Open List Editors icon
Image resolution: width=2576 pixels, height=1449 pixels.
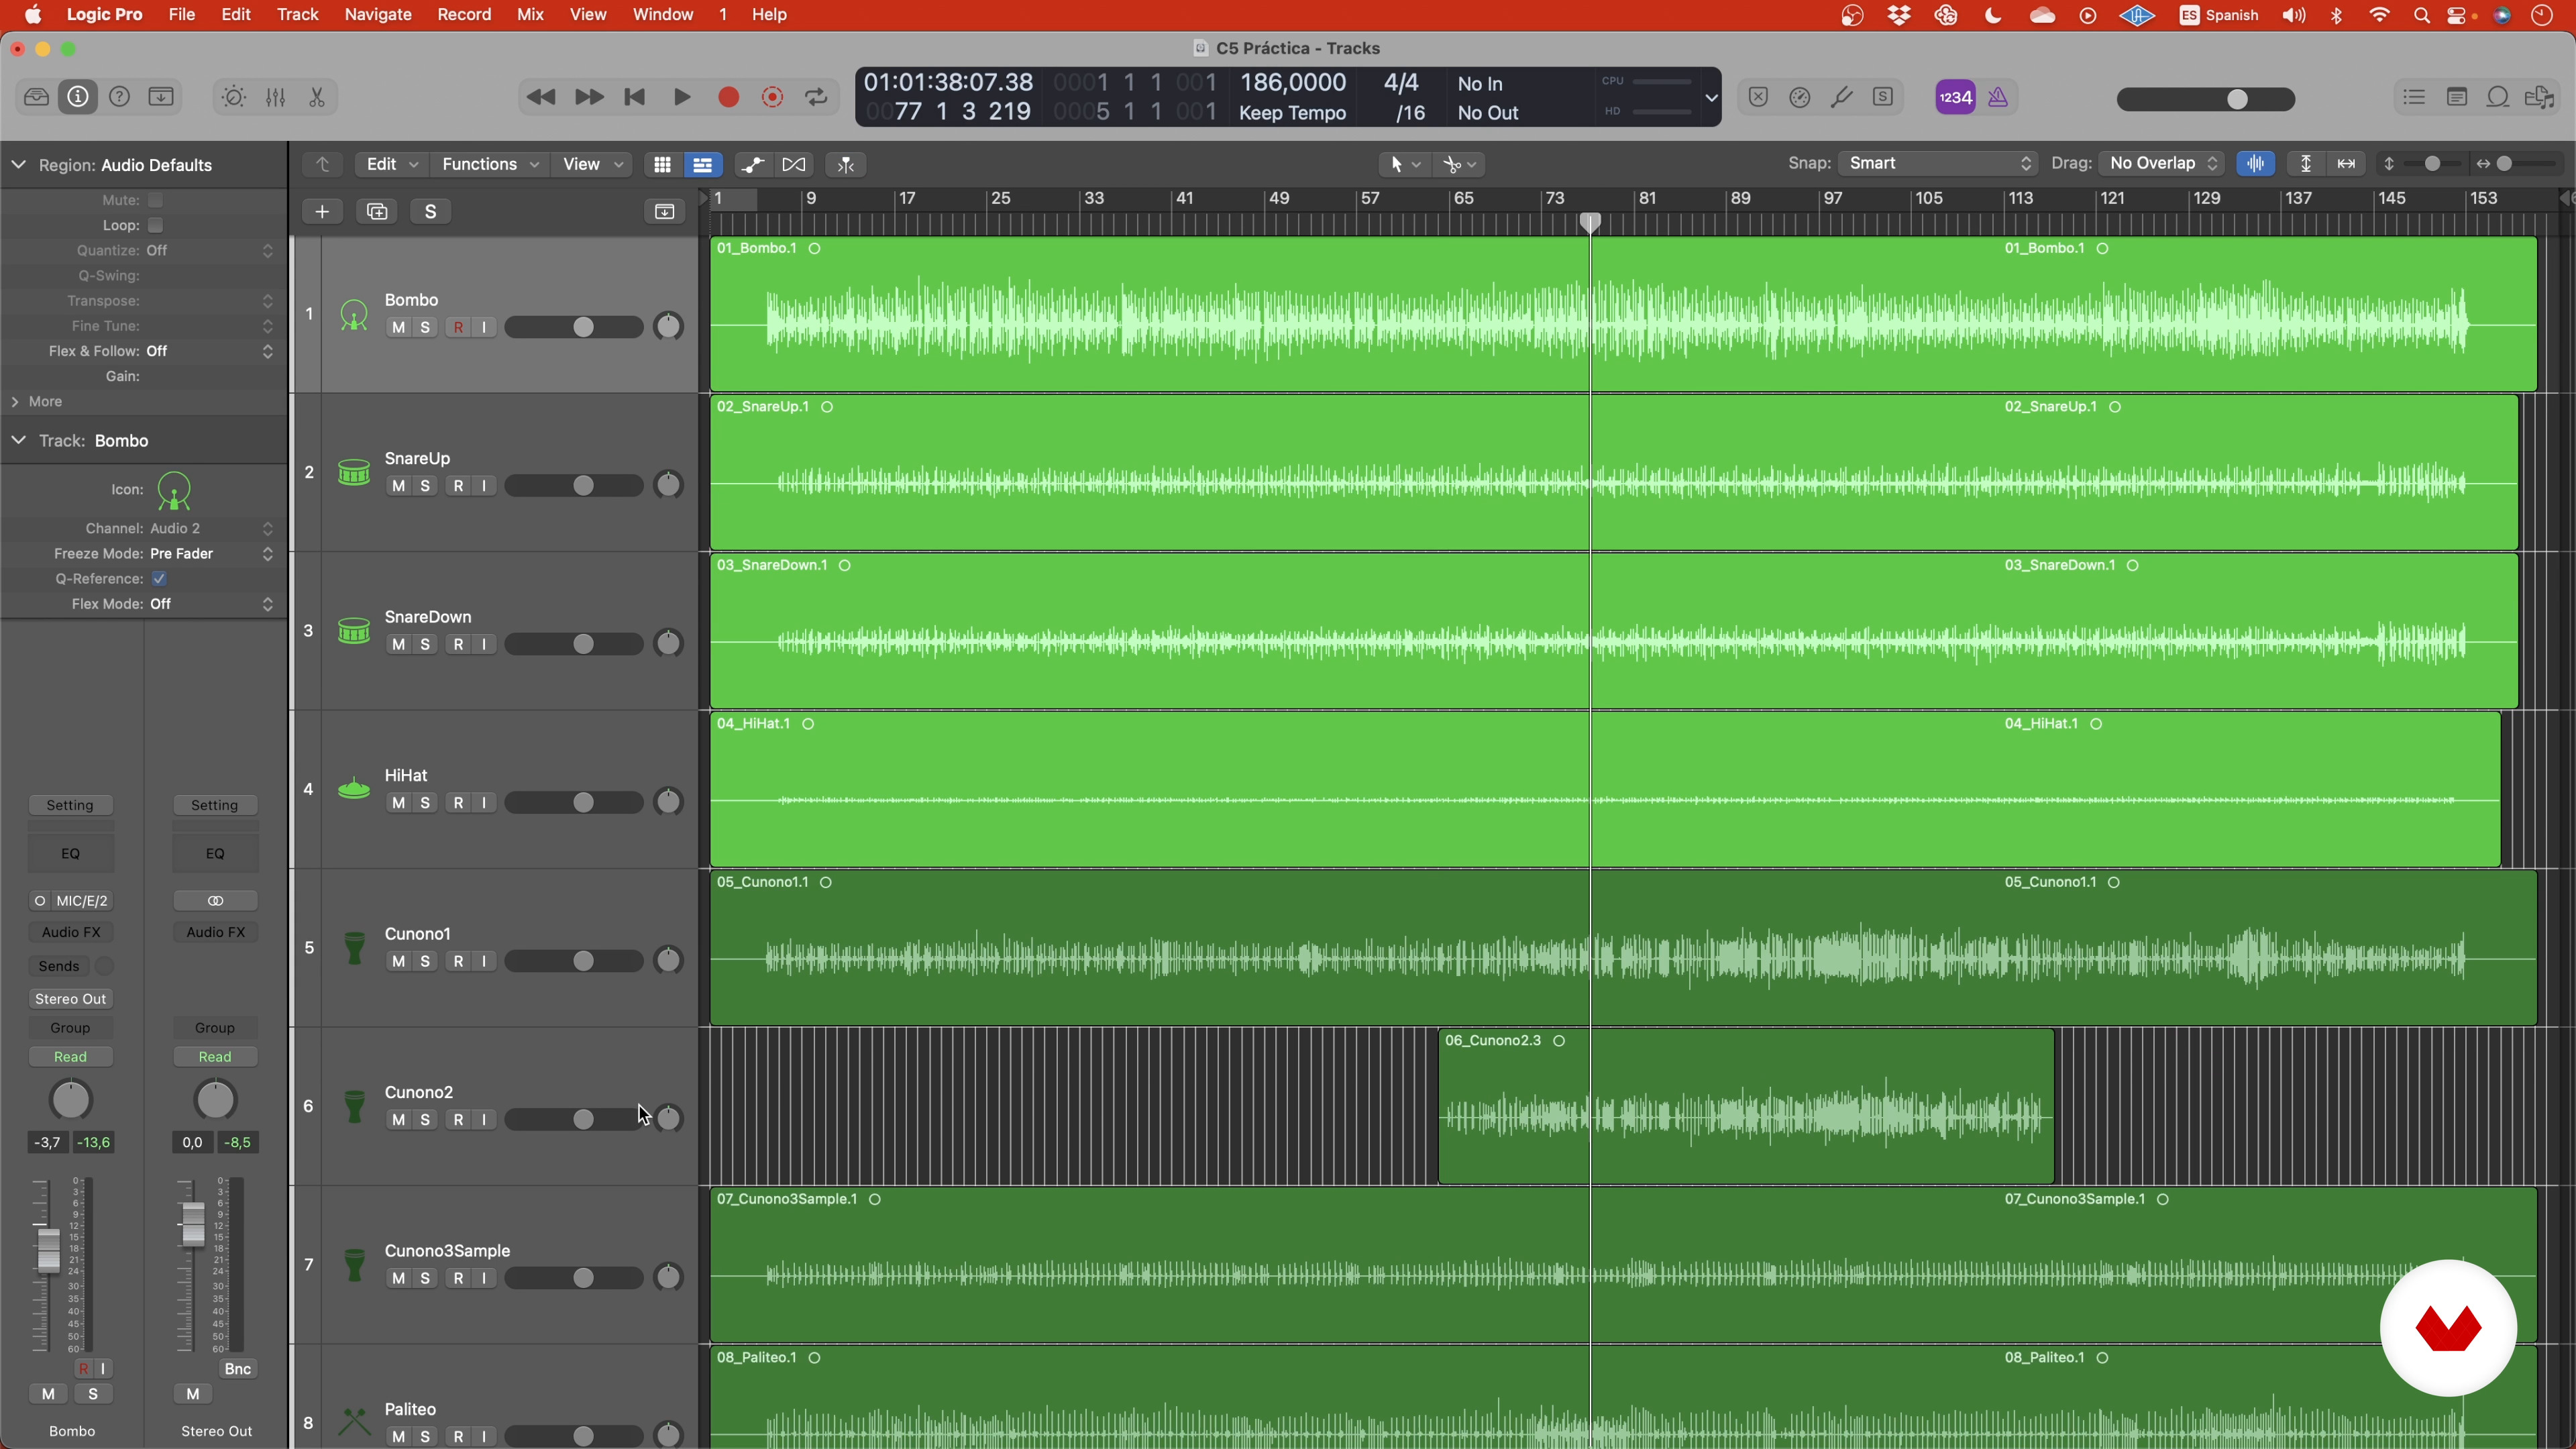2414,98
